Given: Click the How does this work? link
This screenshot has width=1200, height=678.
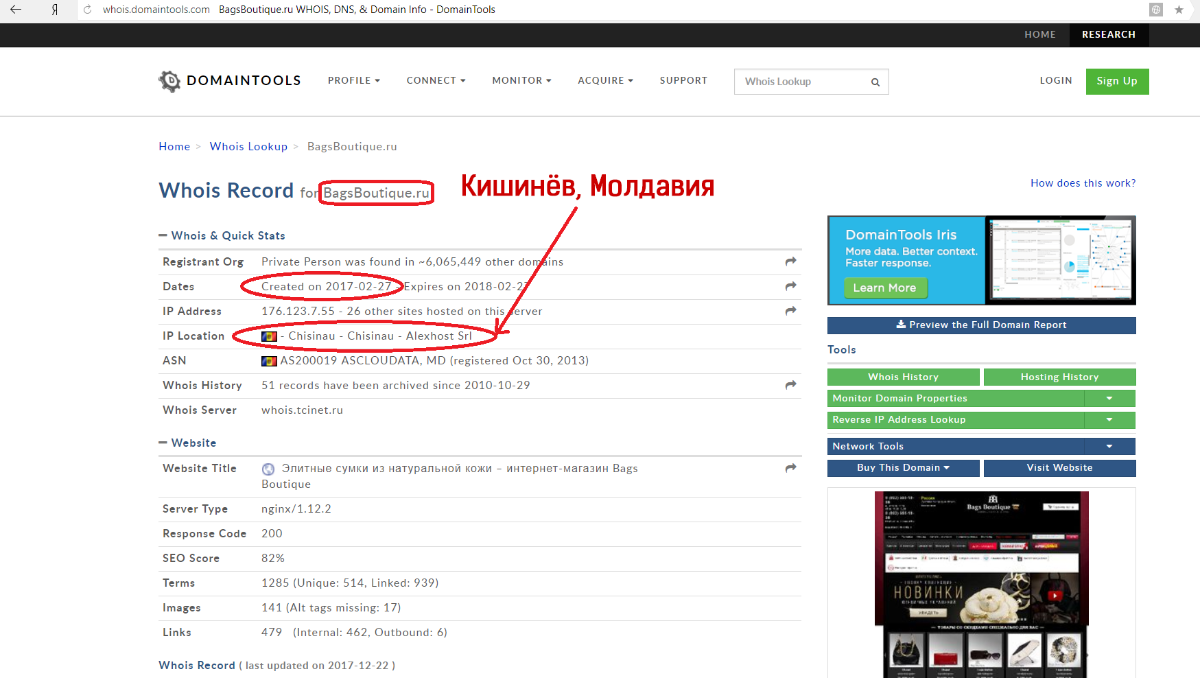Looking at the screenshot, I should (1083, 183).
